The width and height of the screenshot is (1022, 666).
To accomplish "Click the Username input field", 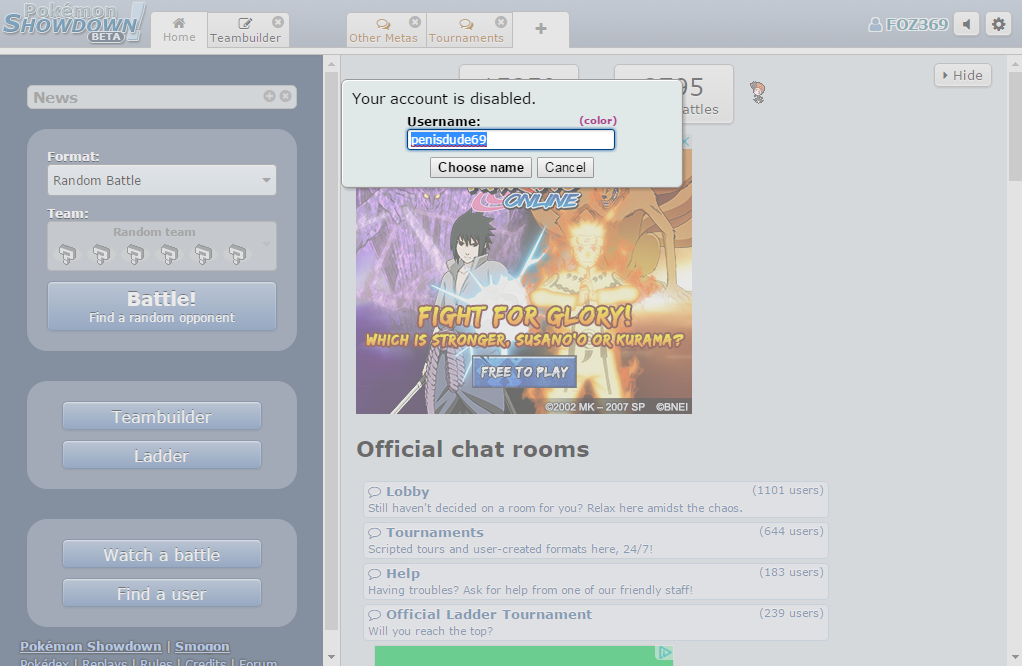I will pos(511,139).
